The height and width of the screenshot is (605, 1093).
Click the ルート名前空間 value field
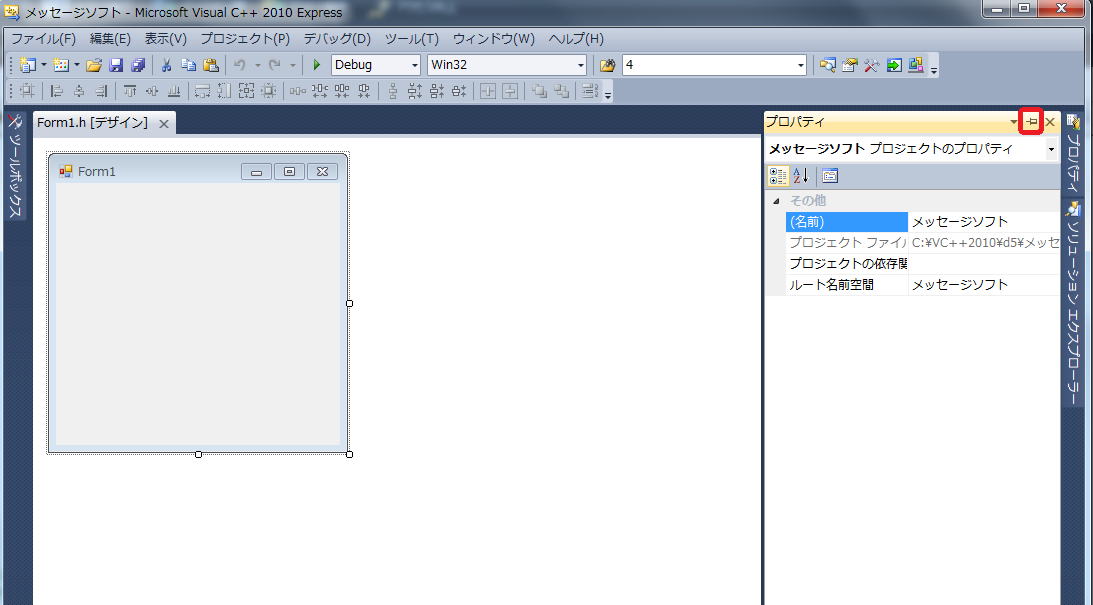pos(983,285)
